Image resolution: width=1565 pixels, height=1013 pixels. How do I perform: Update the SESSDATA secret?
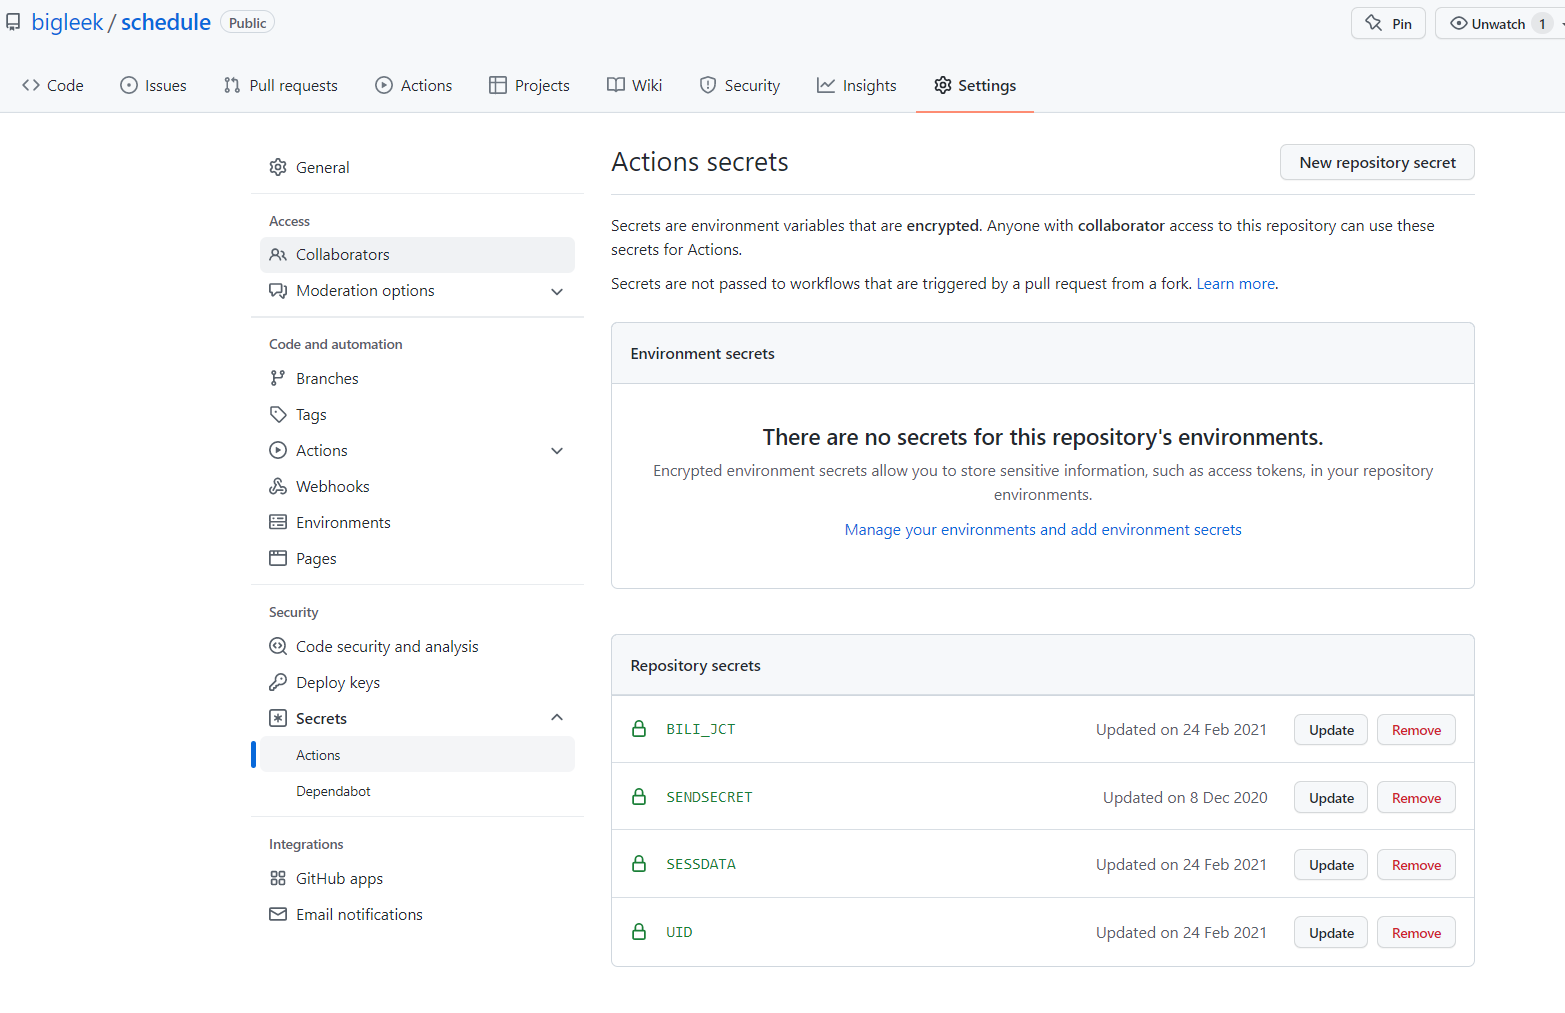pos(1331,865)
